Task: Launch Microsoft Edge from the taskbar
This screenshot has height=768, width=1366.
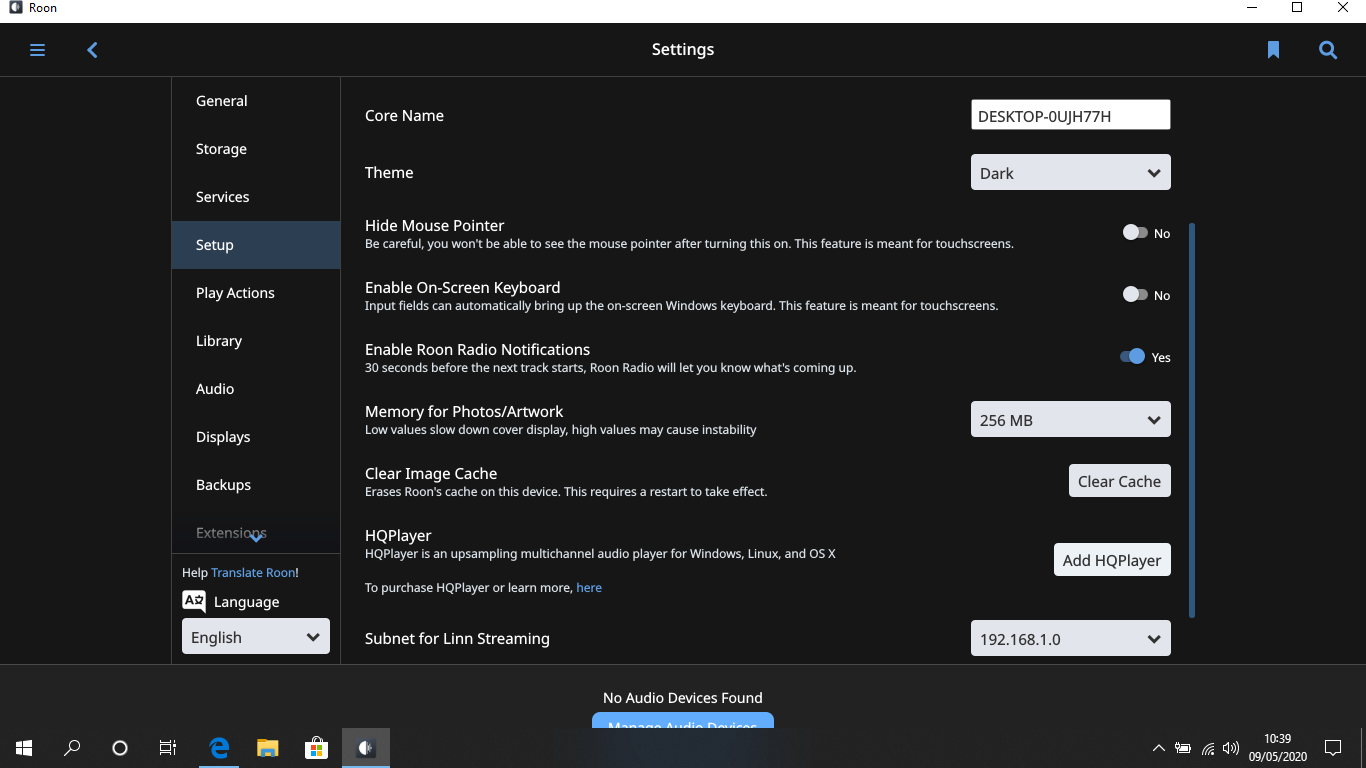Action: [x=219, y=747]
